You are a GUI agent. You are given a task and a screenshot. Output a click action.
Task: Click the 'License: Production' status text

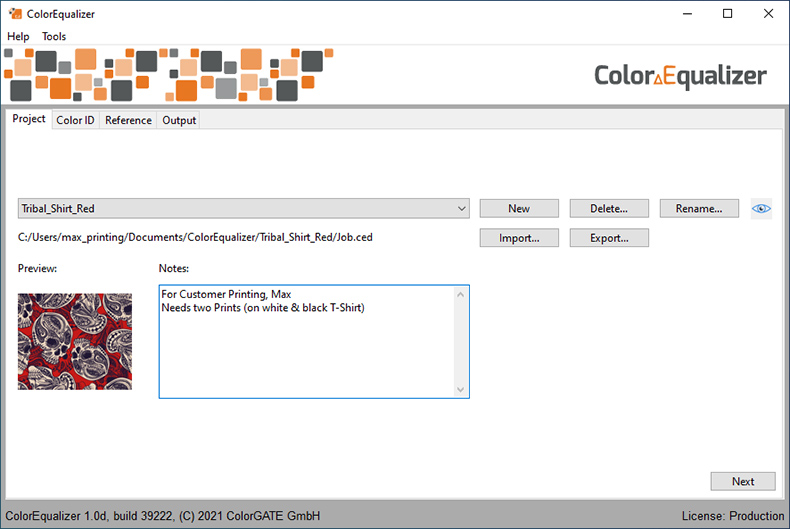point(733,516)
